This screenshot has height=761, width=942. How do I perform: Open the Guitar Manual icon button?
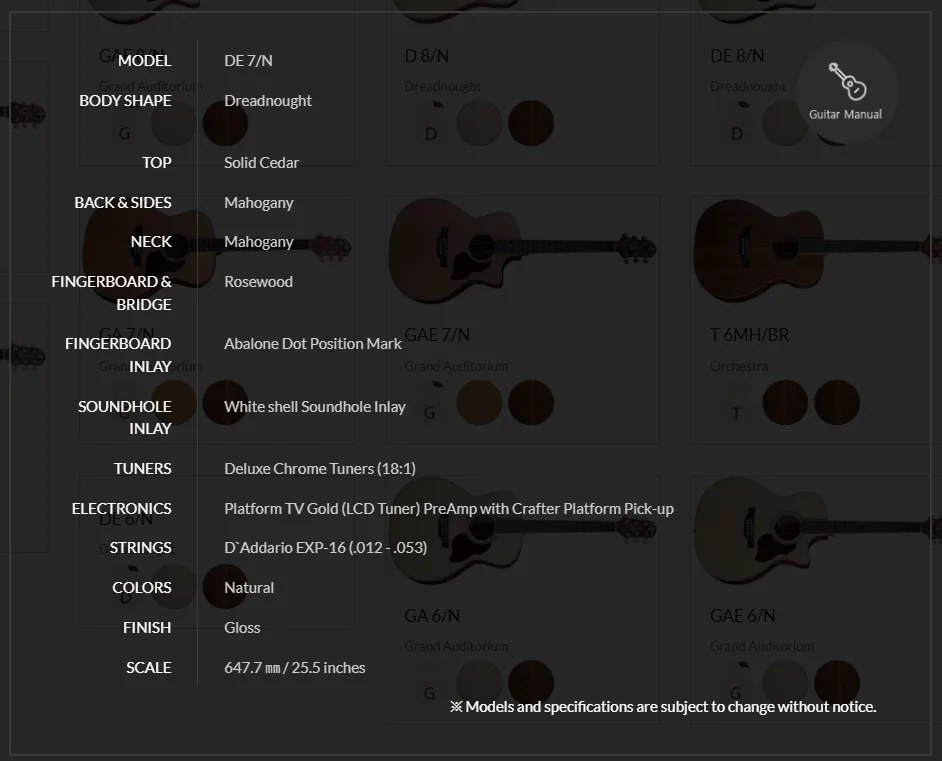[x=846, y=92]
